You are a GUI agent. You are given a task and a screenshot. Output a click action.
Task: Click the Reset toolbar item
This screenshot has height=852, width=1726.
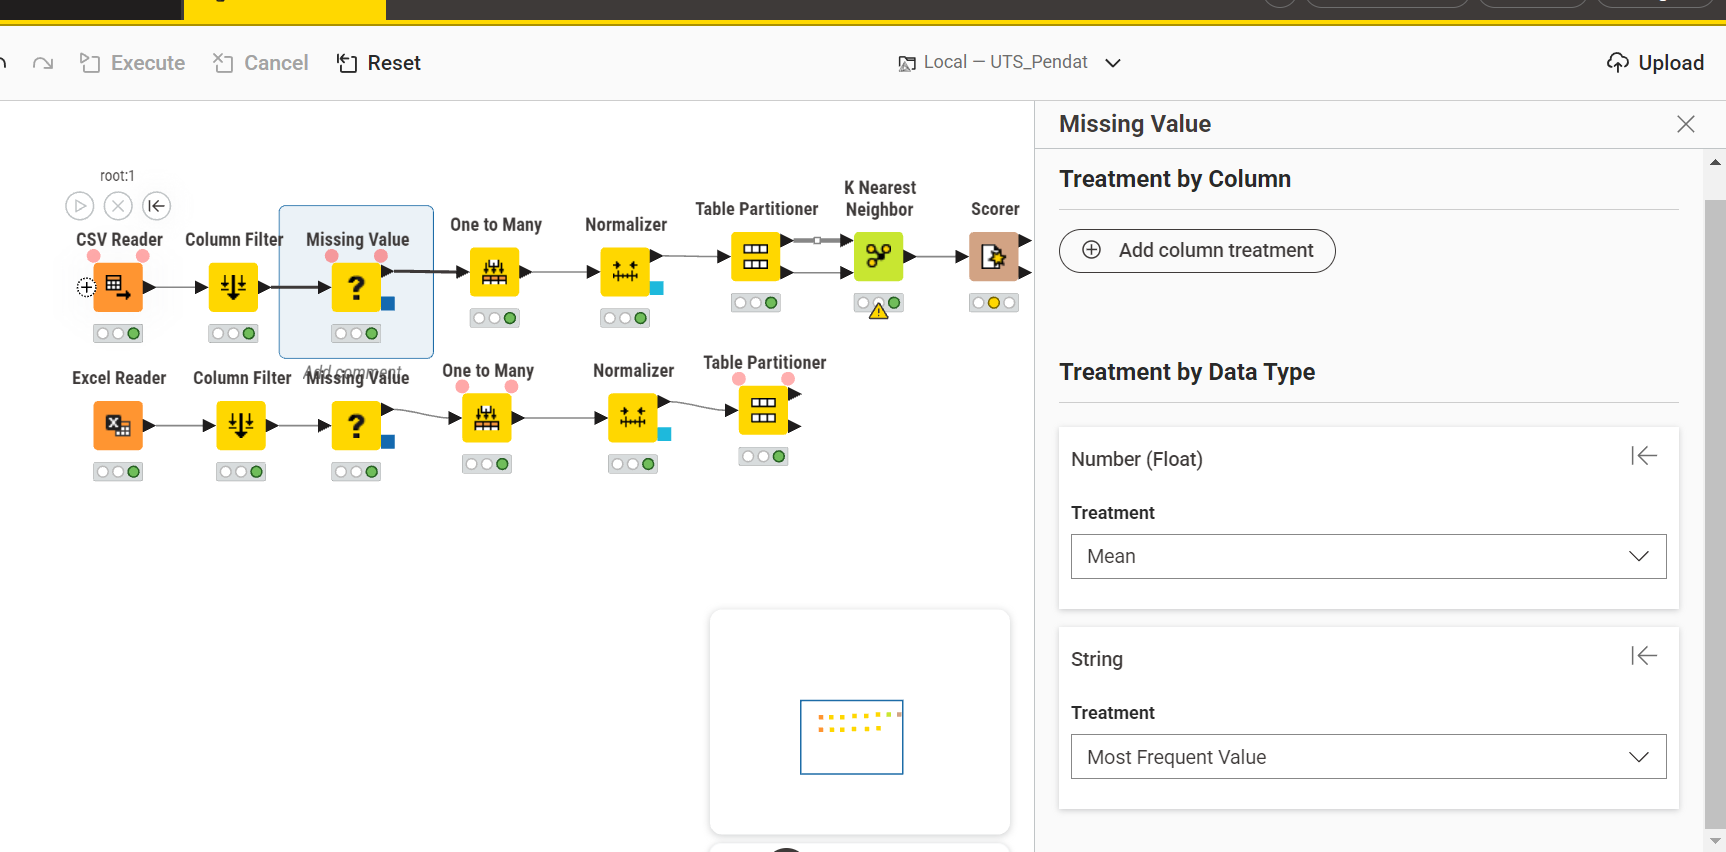[378, 63]
